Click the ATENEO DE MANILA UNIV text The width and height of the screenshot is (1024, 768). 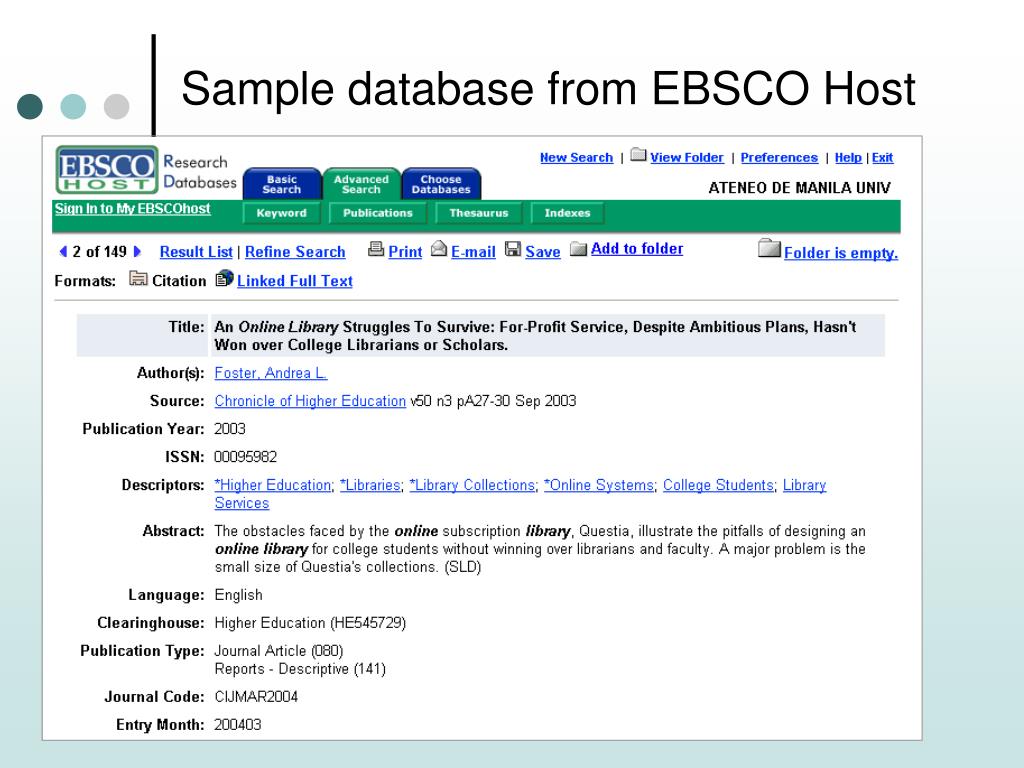[x=799, y=188]
